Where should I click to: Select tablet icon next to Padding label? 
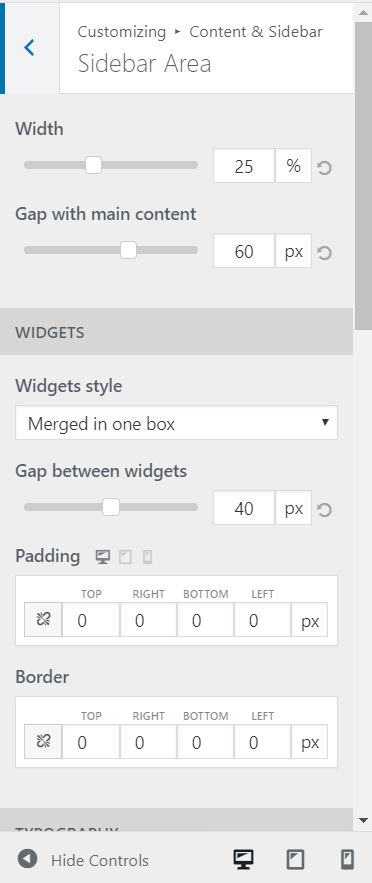(125, 557)
